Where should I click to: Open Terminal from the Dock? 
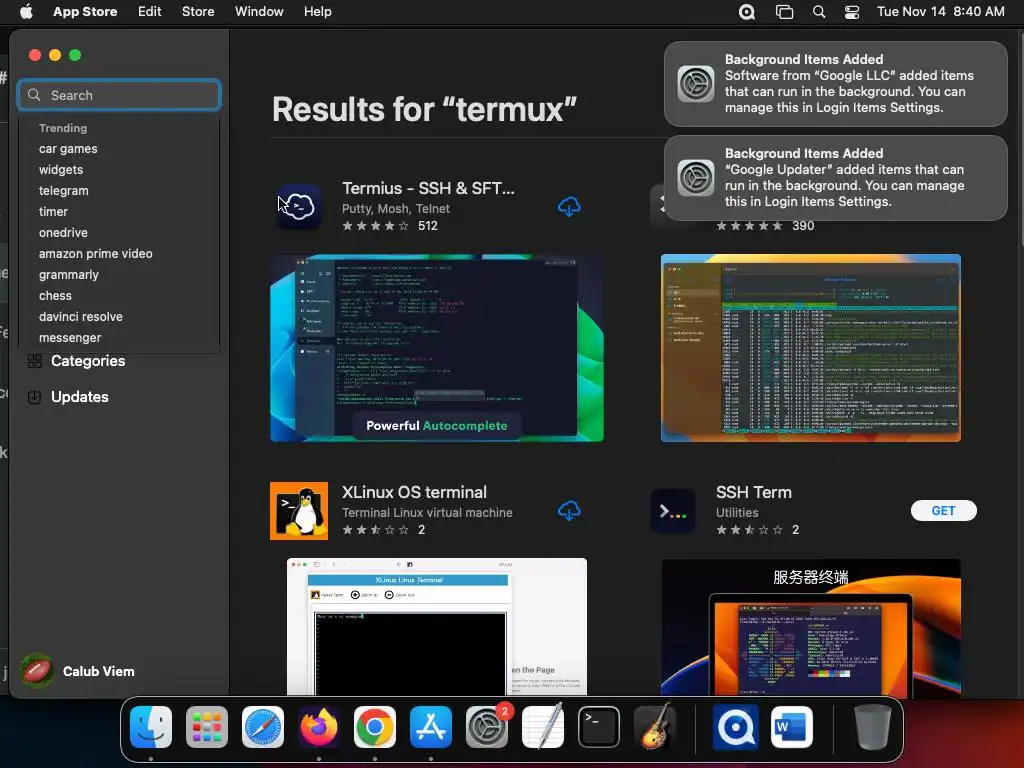(599, 727)
